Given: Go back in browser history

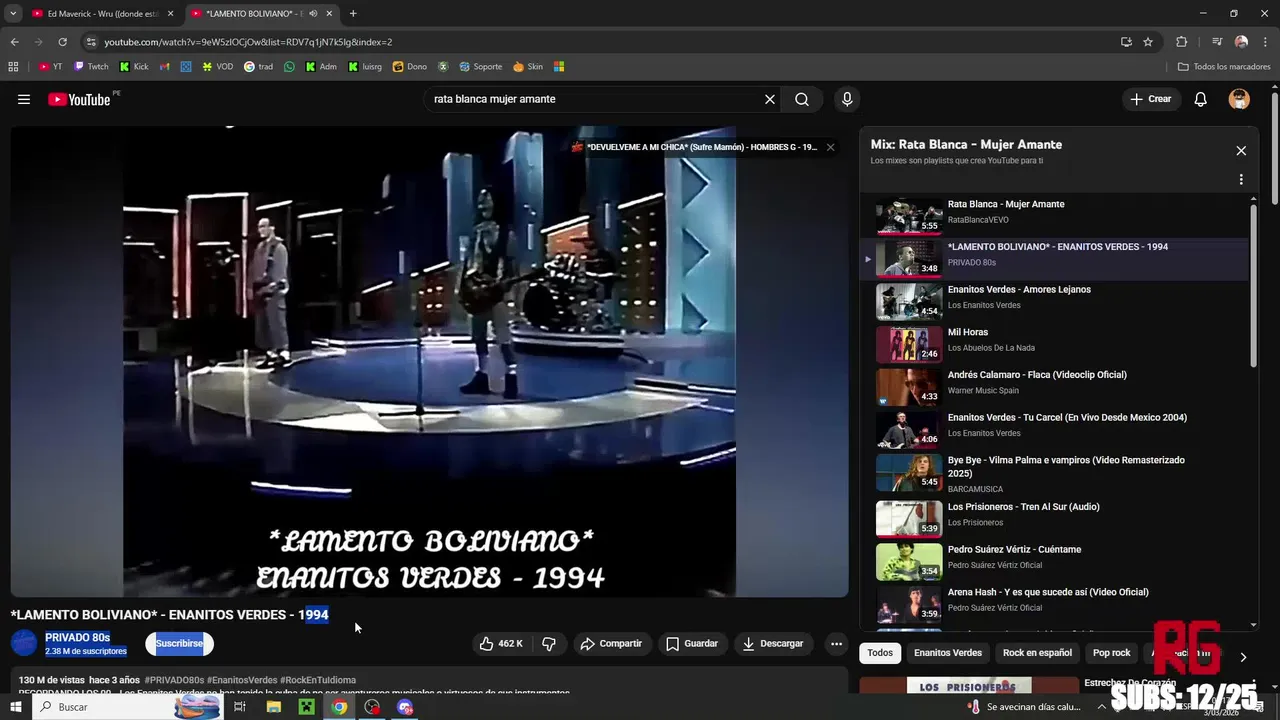Looking at the screenshot, I should (14, 42).
